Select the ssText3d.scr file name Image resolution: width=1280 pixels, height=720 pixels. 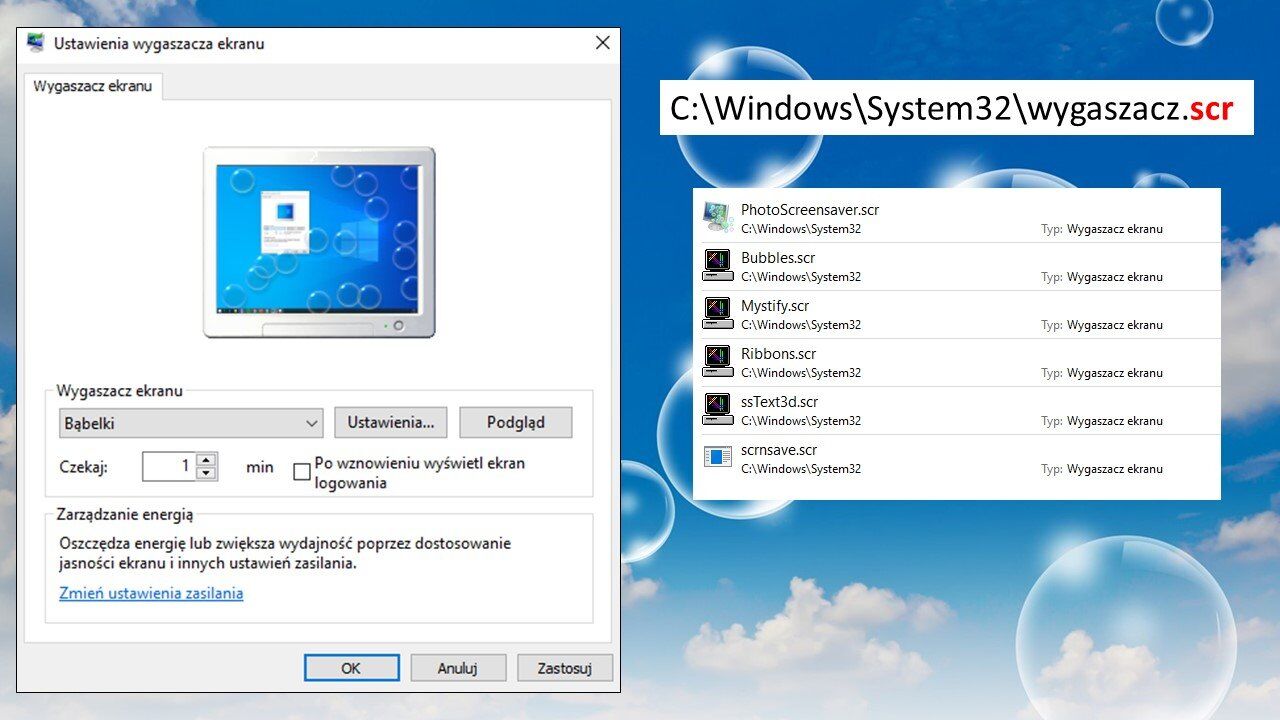click(x=780, y=402)
